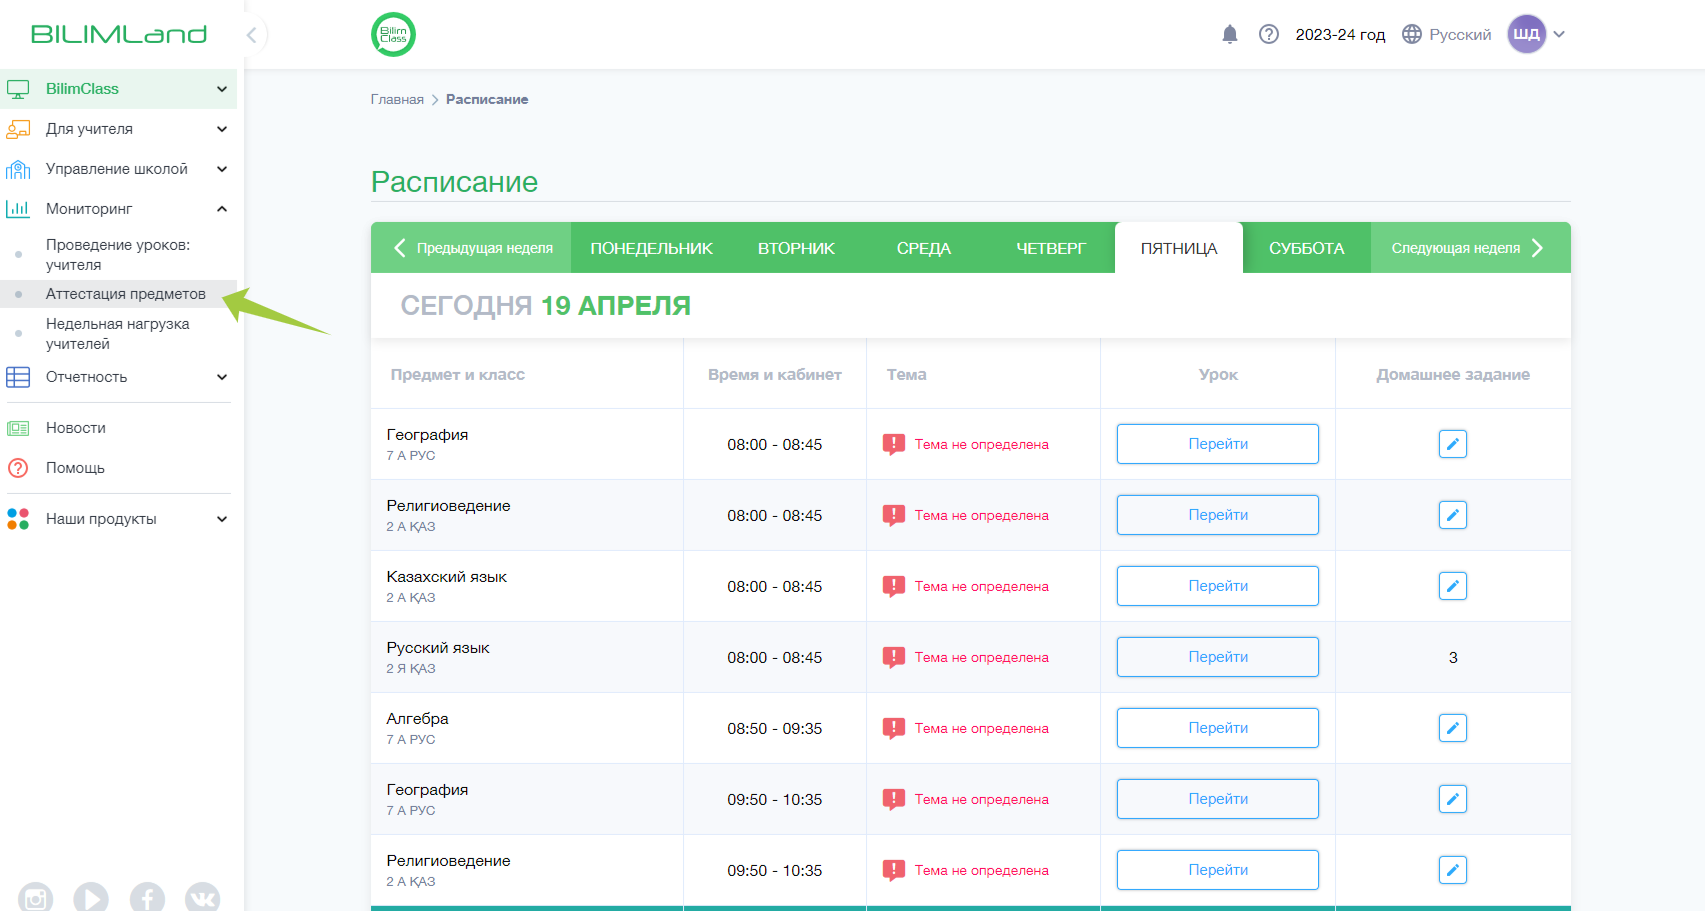Expand the Управление школой menu arrow
The width and height of the screenshot is (1705, 911).
(x=222, y=169)
